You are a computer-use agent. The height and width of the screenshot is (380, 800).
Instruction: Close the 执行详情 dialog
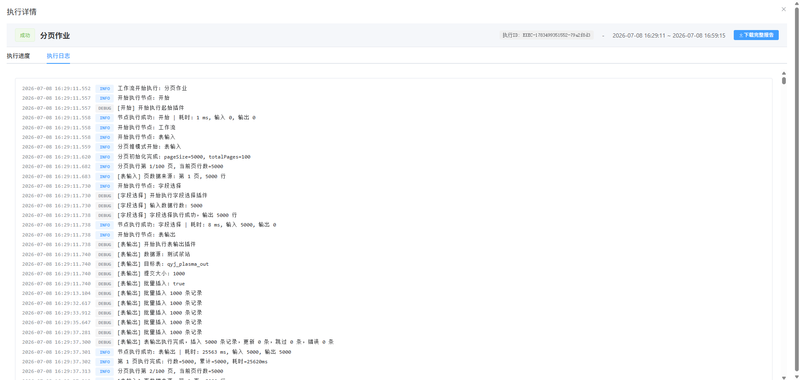pyautogui.click(x=784, y=9)
